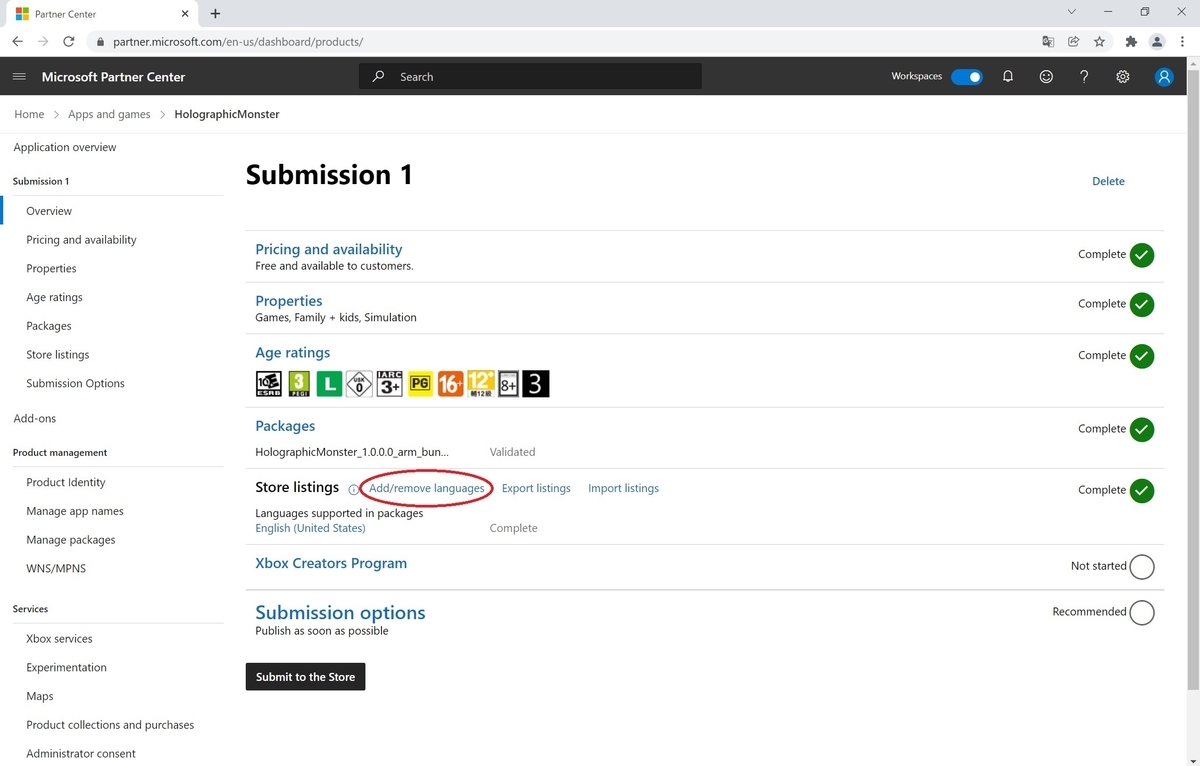The width and height of the screenshot is (1200, 766).
Task: Click the black 3 rating badge
Action: click(536, 384)
